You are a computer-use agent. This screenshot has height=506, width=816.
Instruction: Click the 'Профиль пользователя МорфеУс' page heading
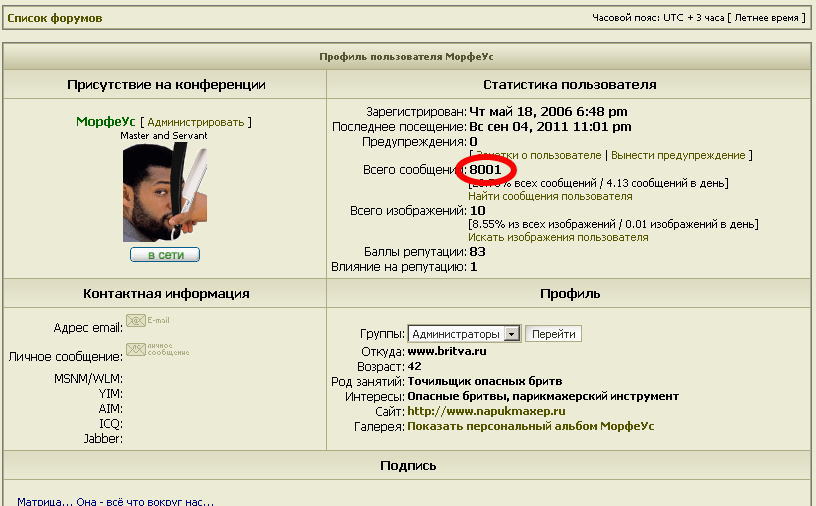(x=406, y=57)
